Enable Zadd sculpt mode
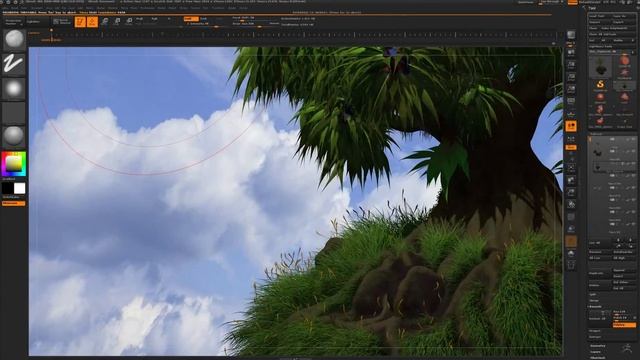This screenshot has width=640, height=360. click(191, 19)
